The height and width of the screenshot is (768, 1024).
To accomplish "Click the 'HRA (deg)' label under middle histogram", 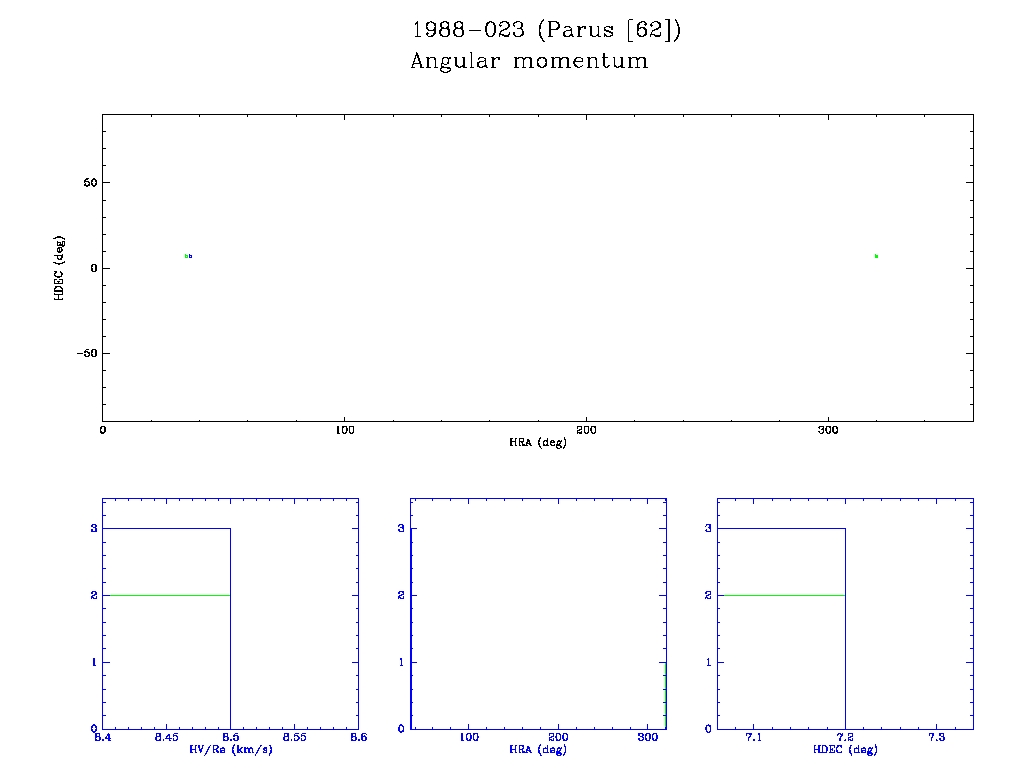I will (538, 750).
